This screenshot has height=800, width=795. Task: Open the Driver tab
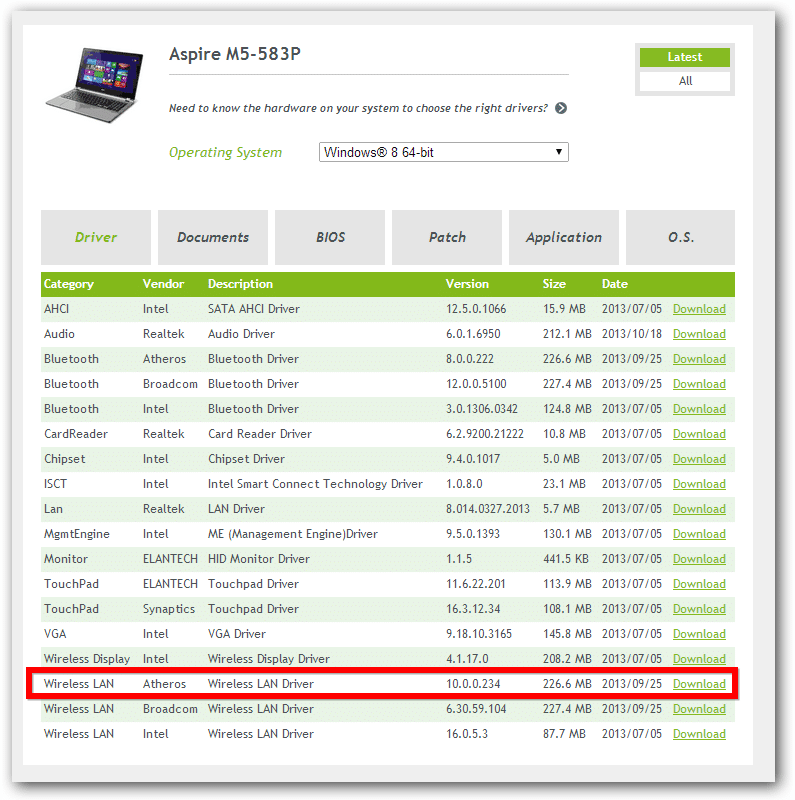point(96,237)
